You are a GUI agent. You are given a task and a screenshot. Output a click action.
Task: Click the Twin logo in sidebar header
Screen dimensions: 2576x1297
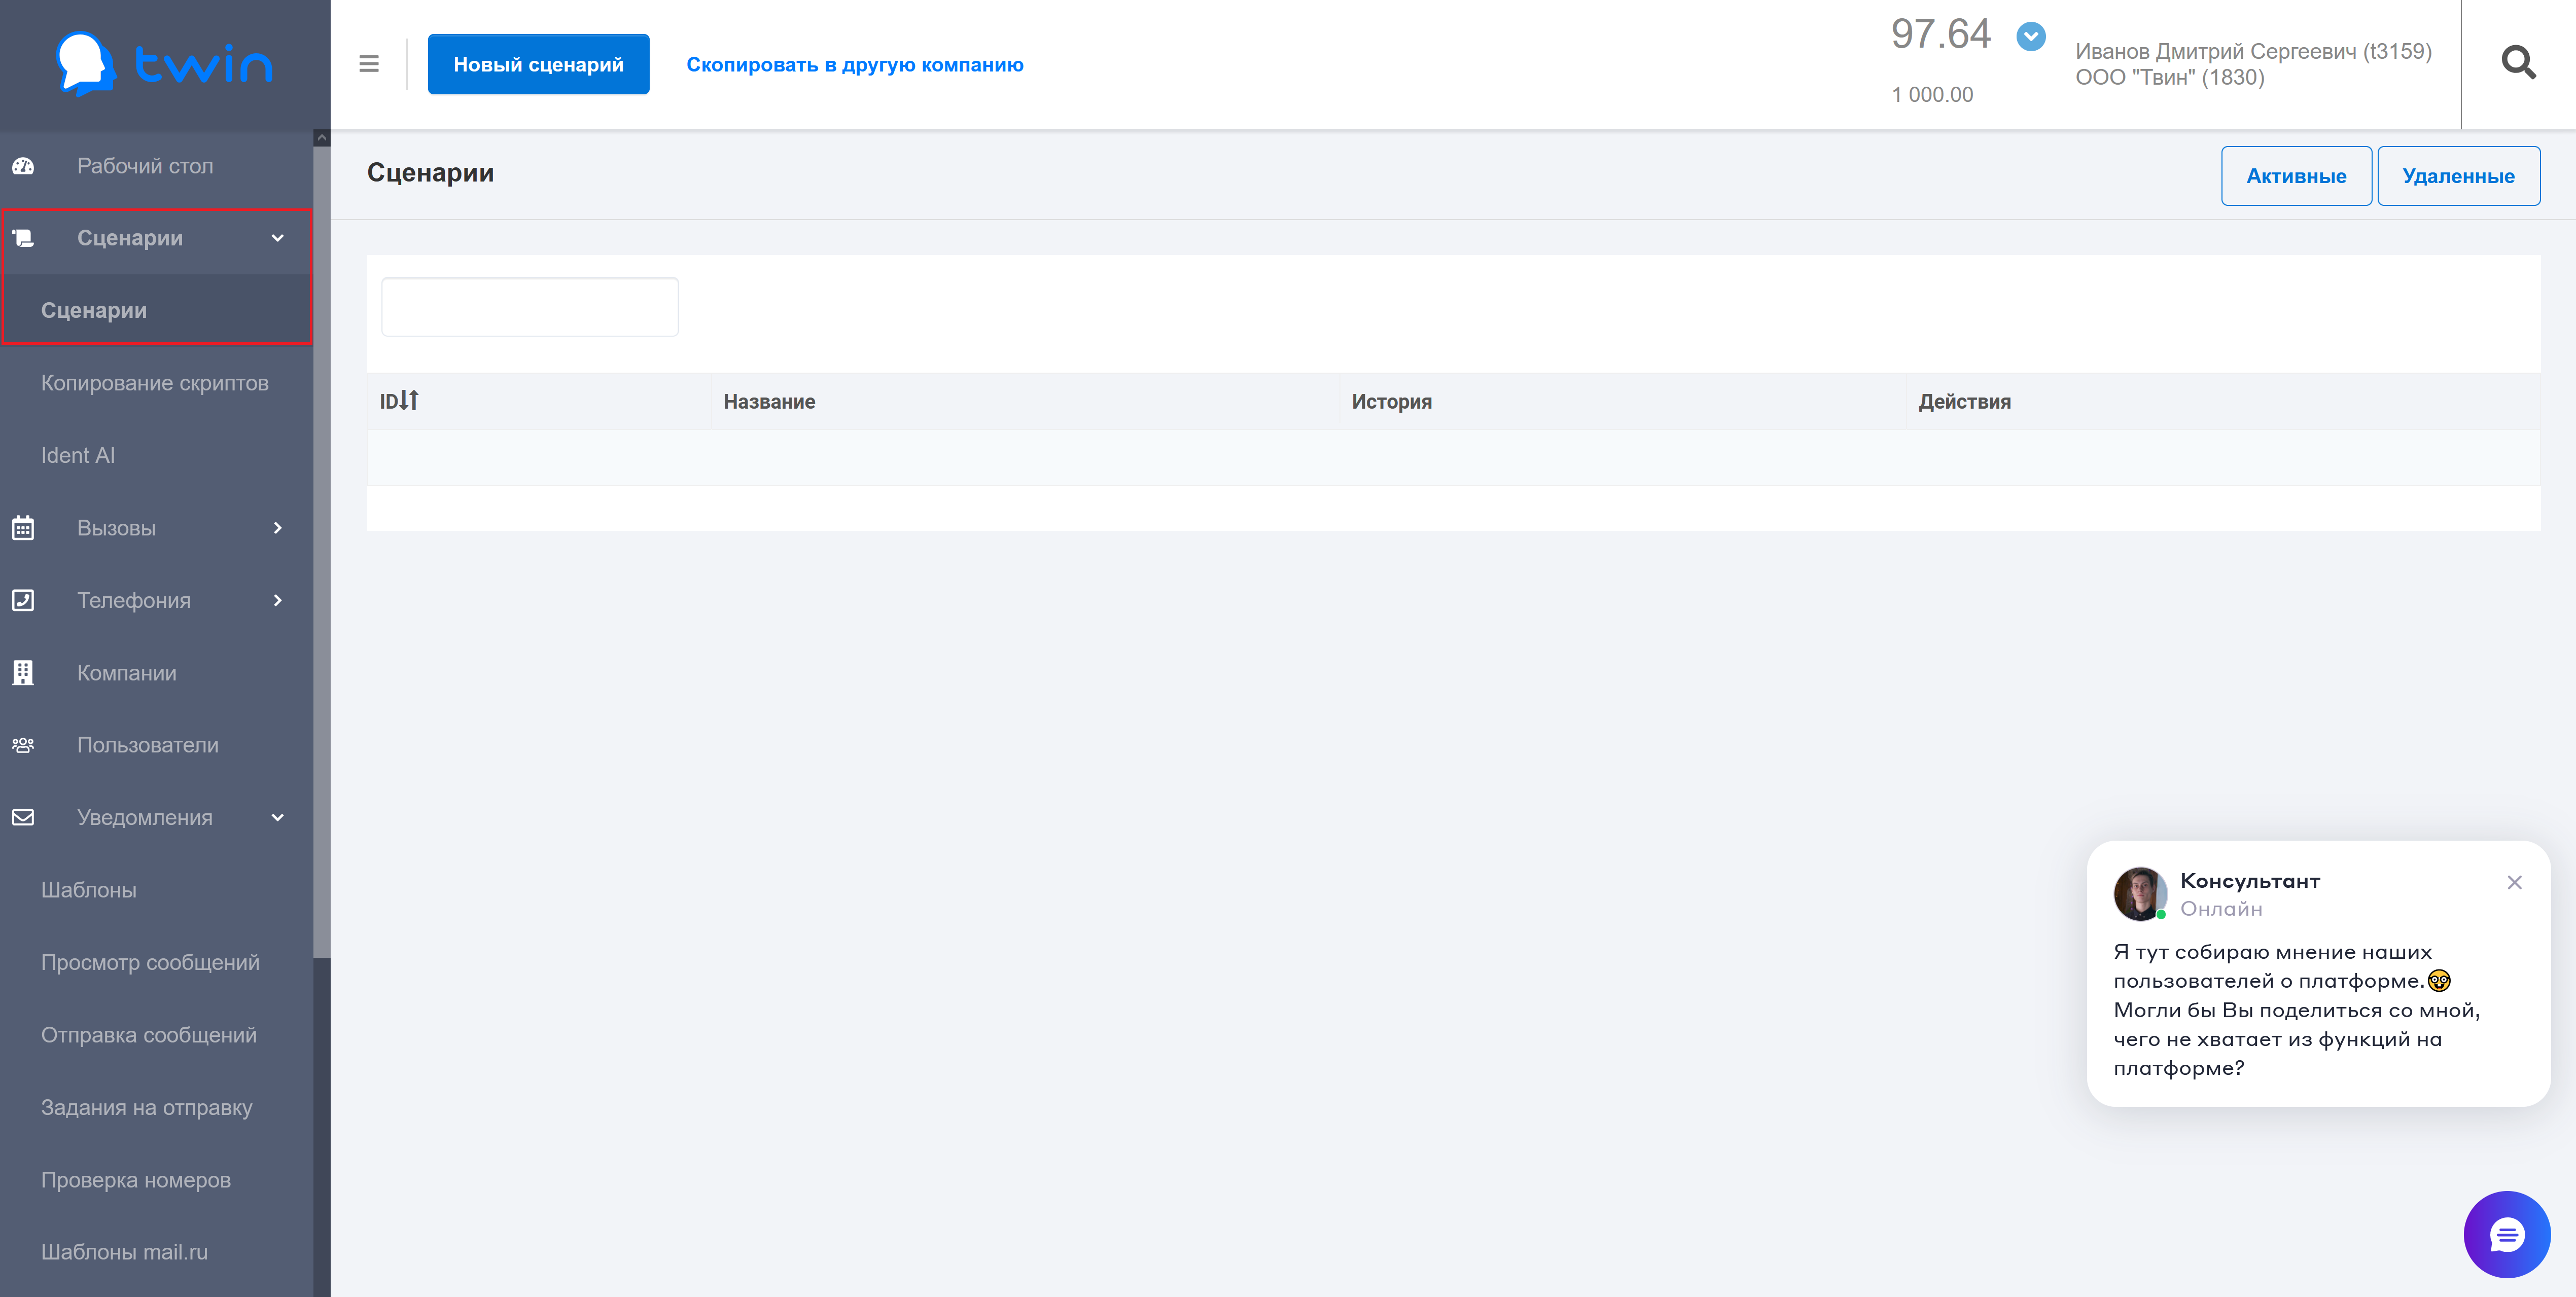click(165, 64)
